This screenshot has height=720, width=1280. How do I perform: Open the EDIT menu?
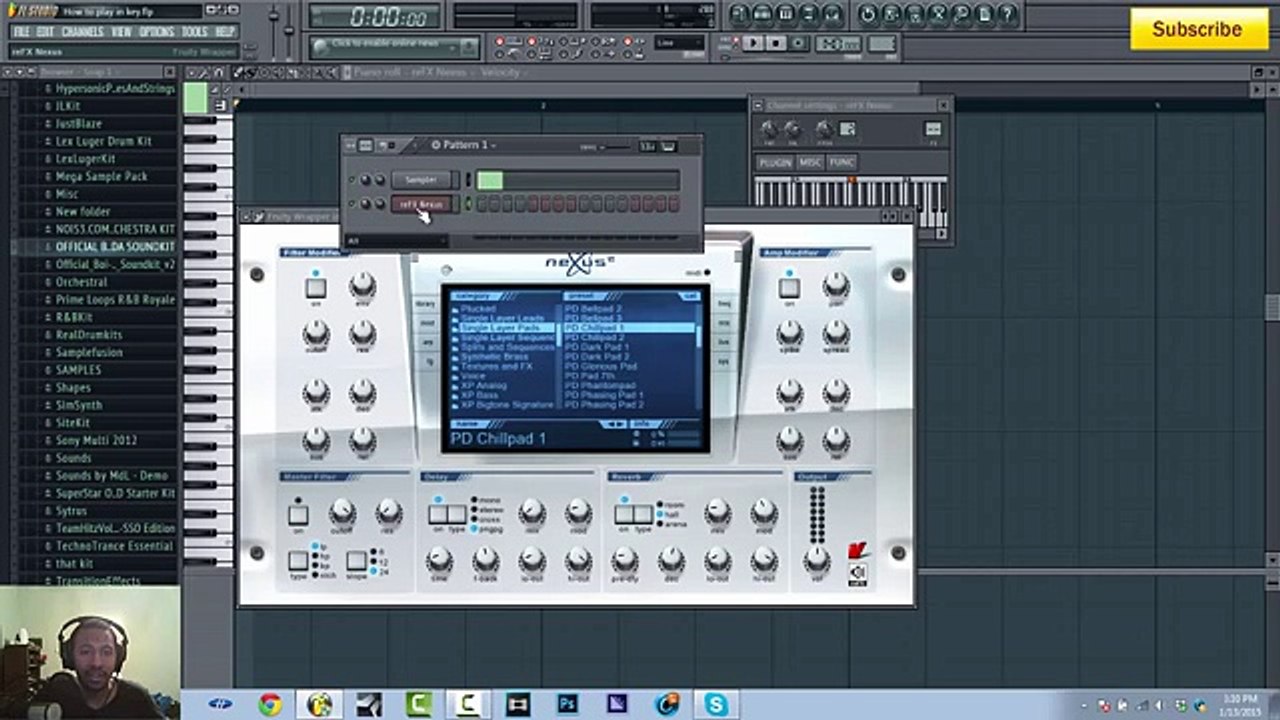[x=46, y=32]
